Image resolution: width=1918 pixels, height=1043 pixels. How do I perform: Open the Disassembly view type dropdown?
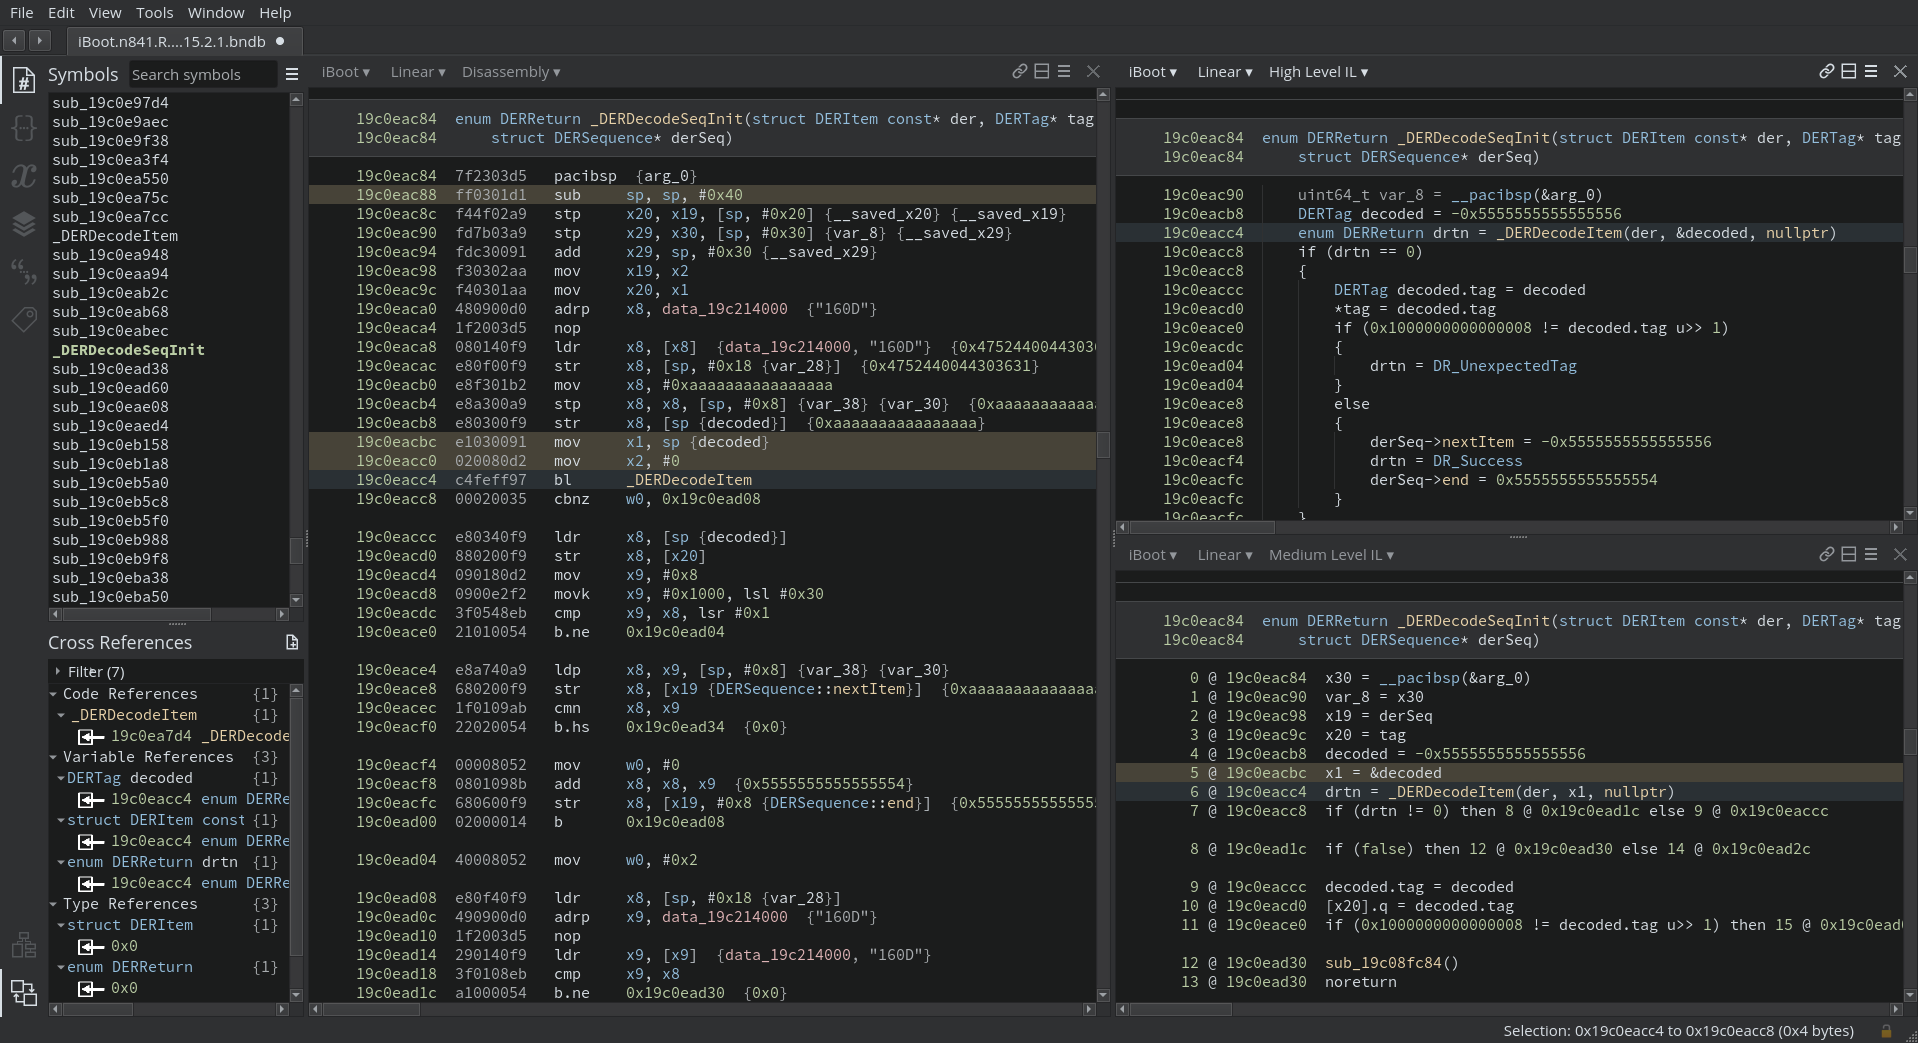pos(510,72)
